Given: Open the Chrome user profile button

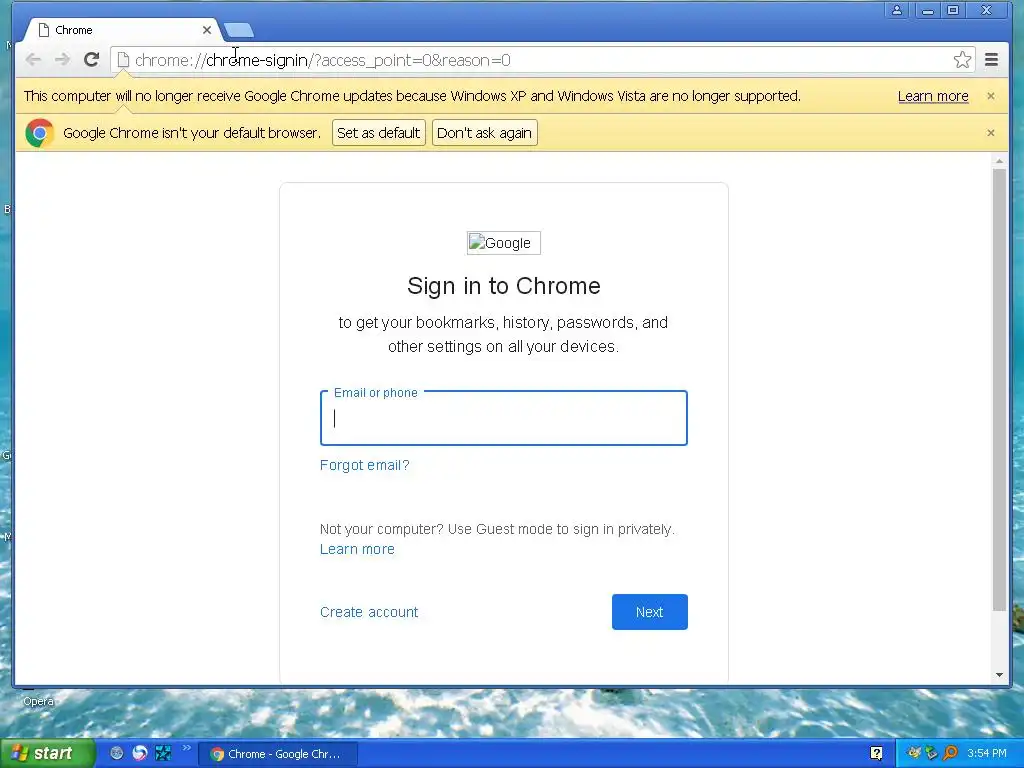Looking at the screenshot, I should 897,10.
